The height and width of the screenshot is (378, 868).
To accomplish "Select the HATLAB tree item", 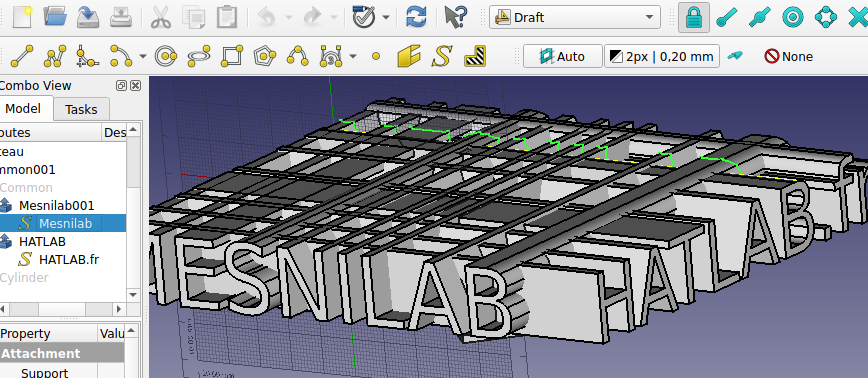I will 42,241.
